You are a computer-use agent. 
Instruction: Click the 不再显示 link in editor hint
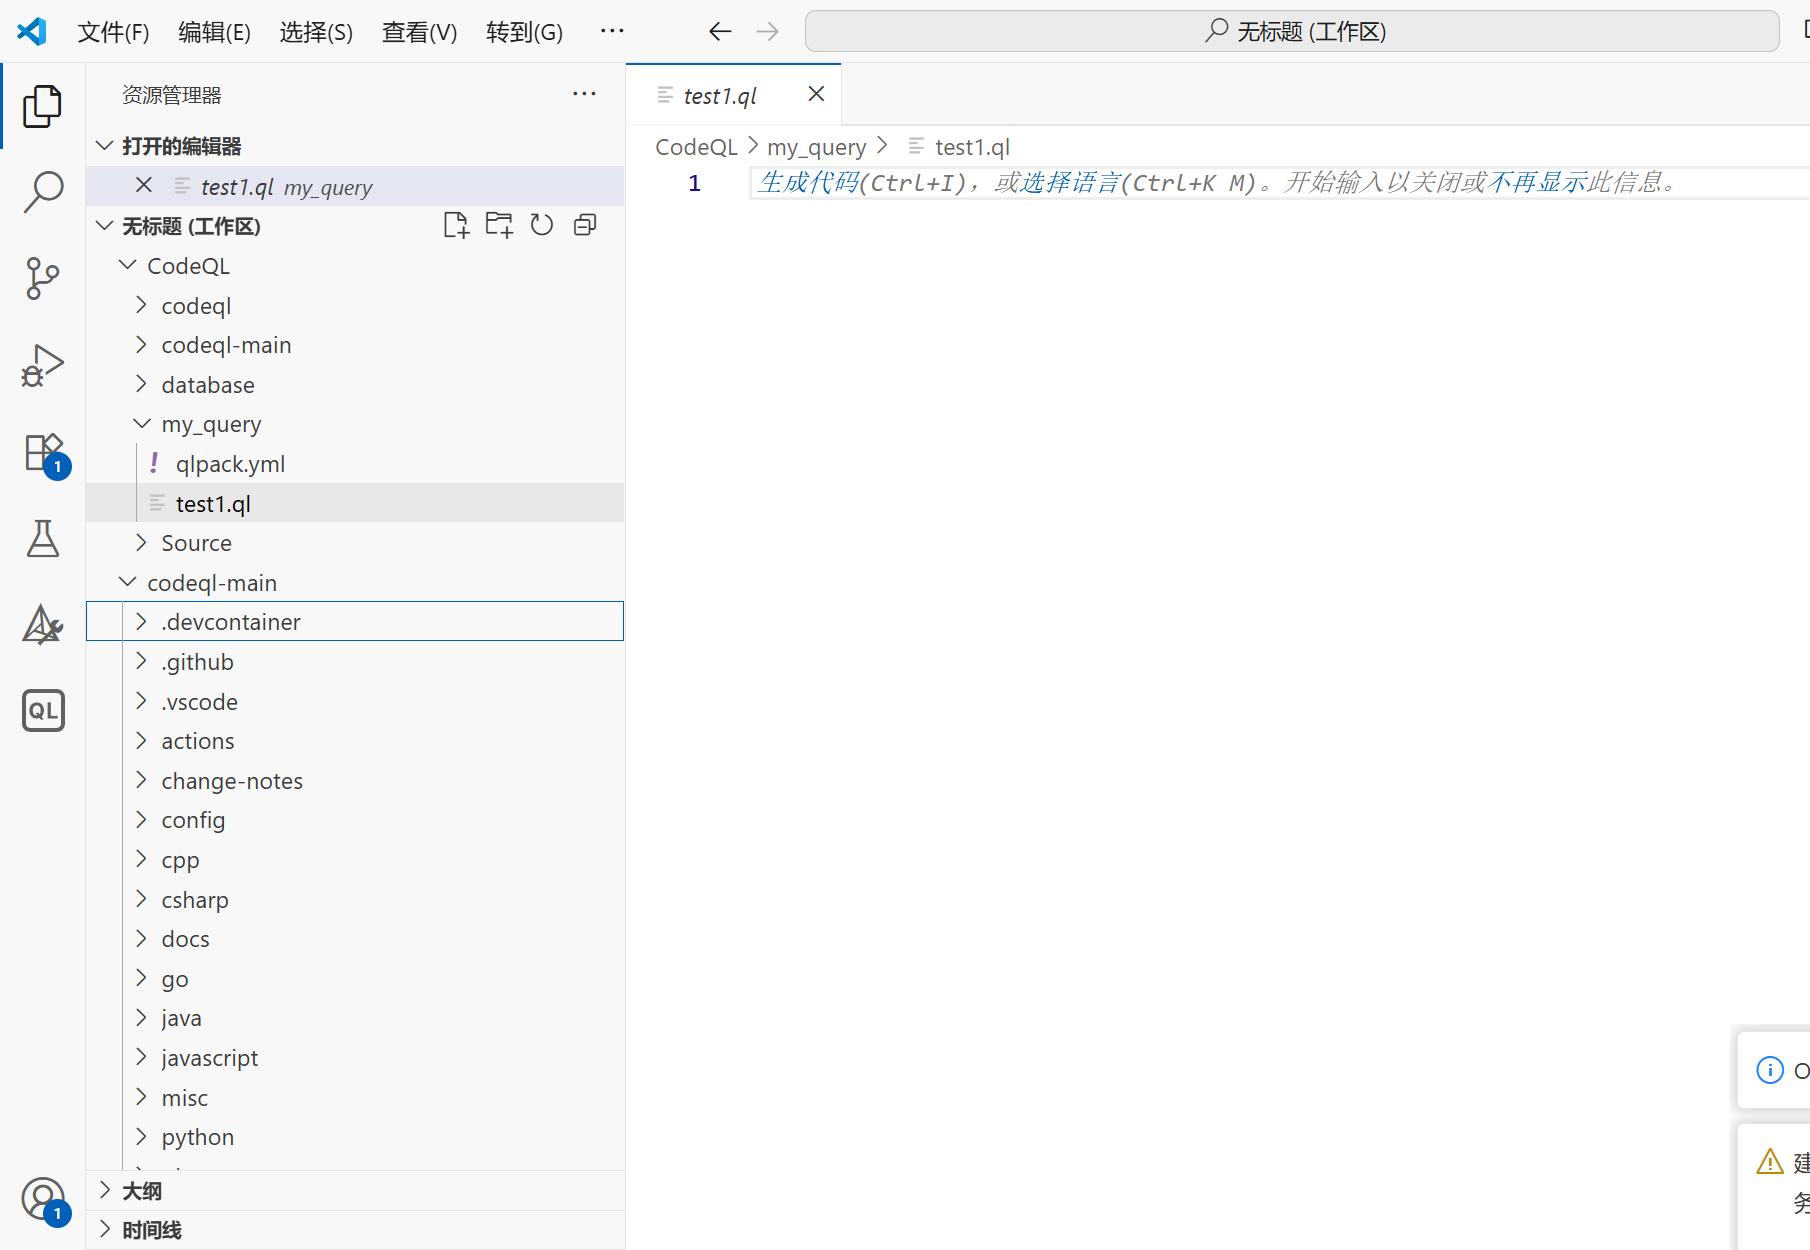click(x=1536, y=183)
